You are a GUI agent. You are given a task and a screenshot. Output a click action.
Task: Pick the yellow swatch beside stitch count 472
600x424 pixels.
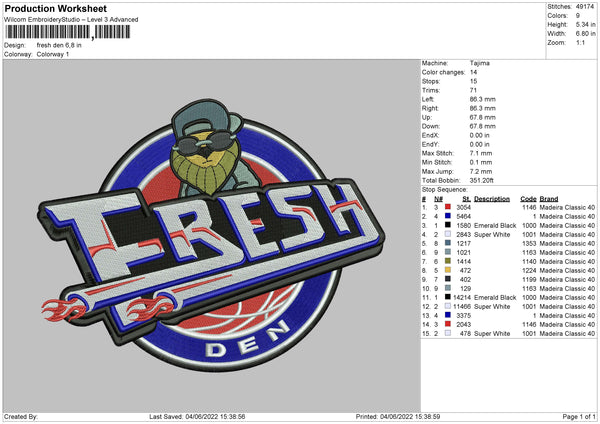pos(447,270)
